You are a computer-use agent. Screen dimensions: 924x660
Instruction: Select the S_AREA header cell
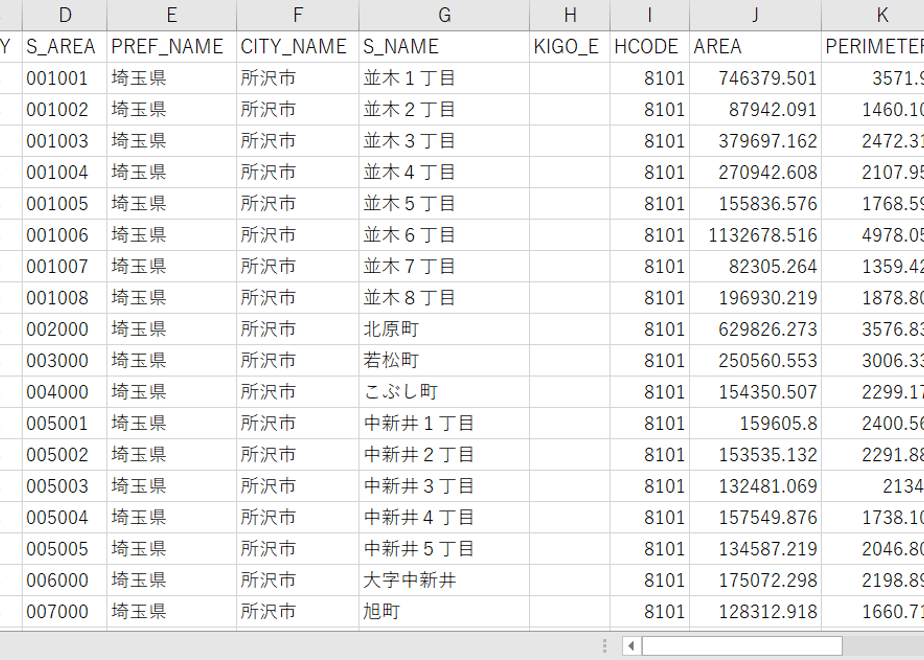pos(65,47)
